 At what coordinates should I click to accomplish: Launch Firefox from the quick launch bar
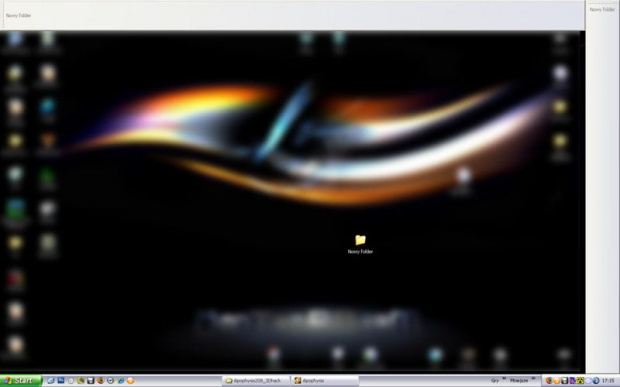(x=100, y=380)
